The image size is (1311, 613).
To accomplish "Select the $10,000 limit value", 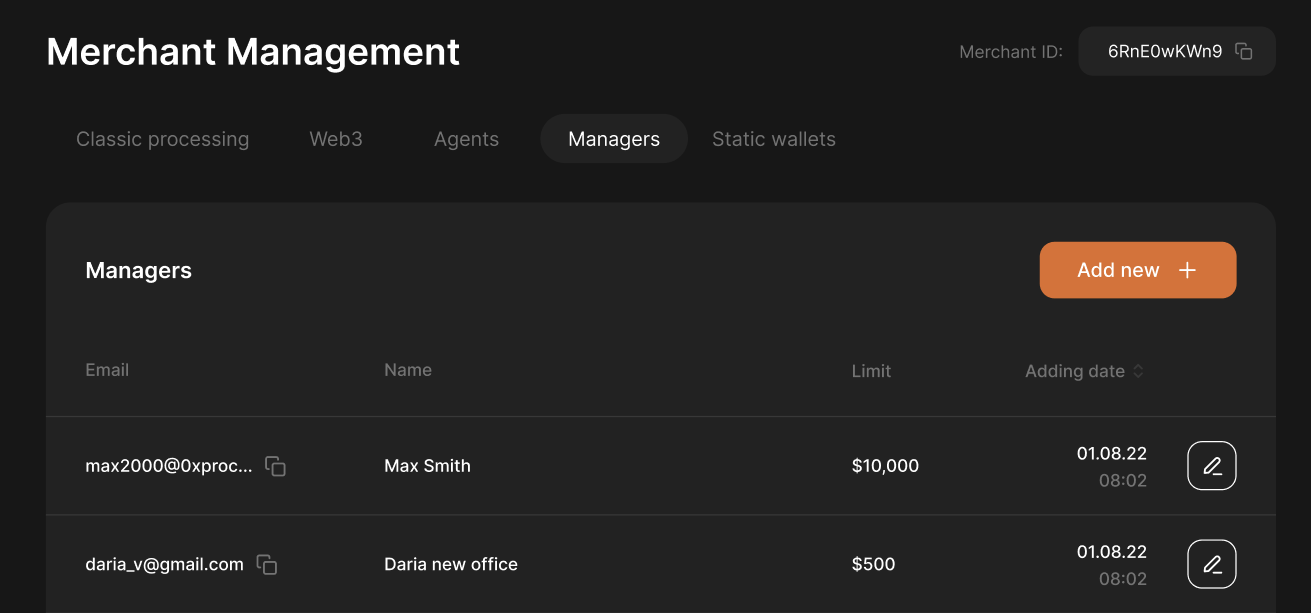I will (x=885, y=466).
